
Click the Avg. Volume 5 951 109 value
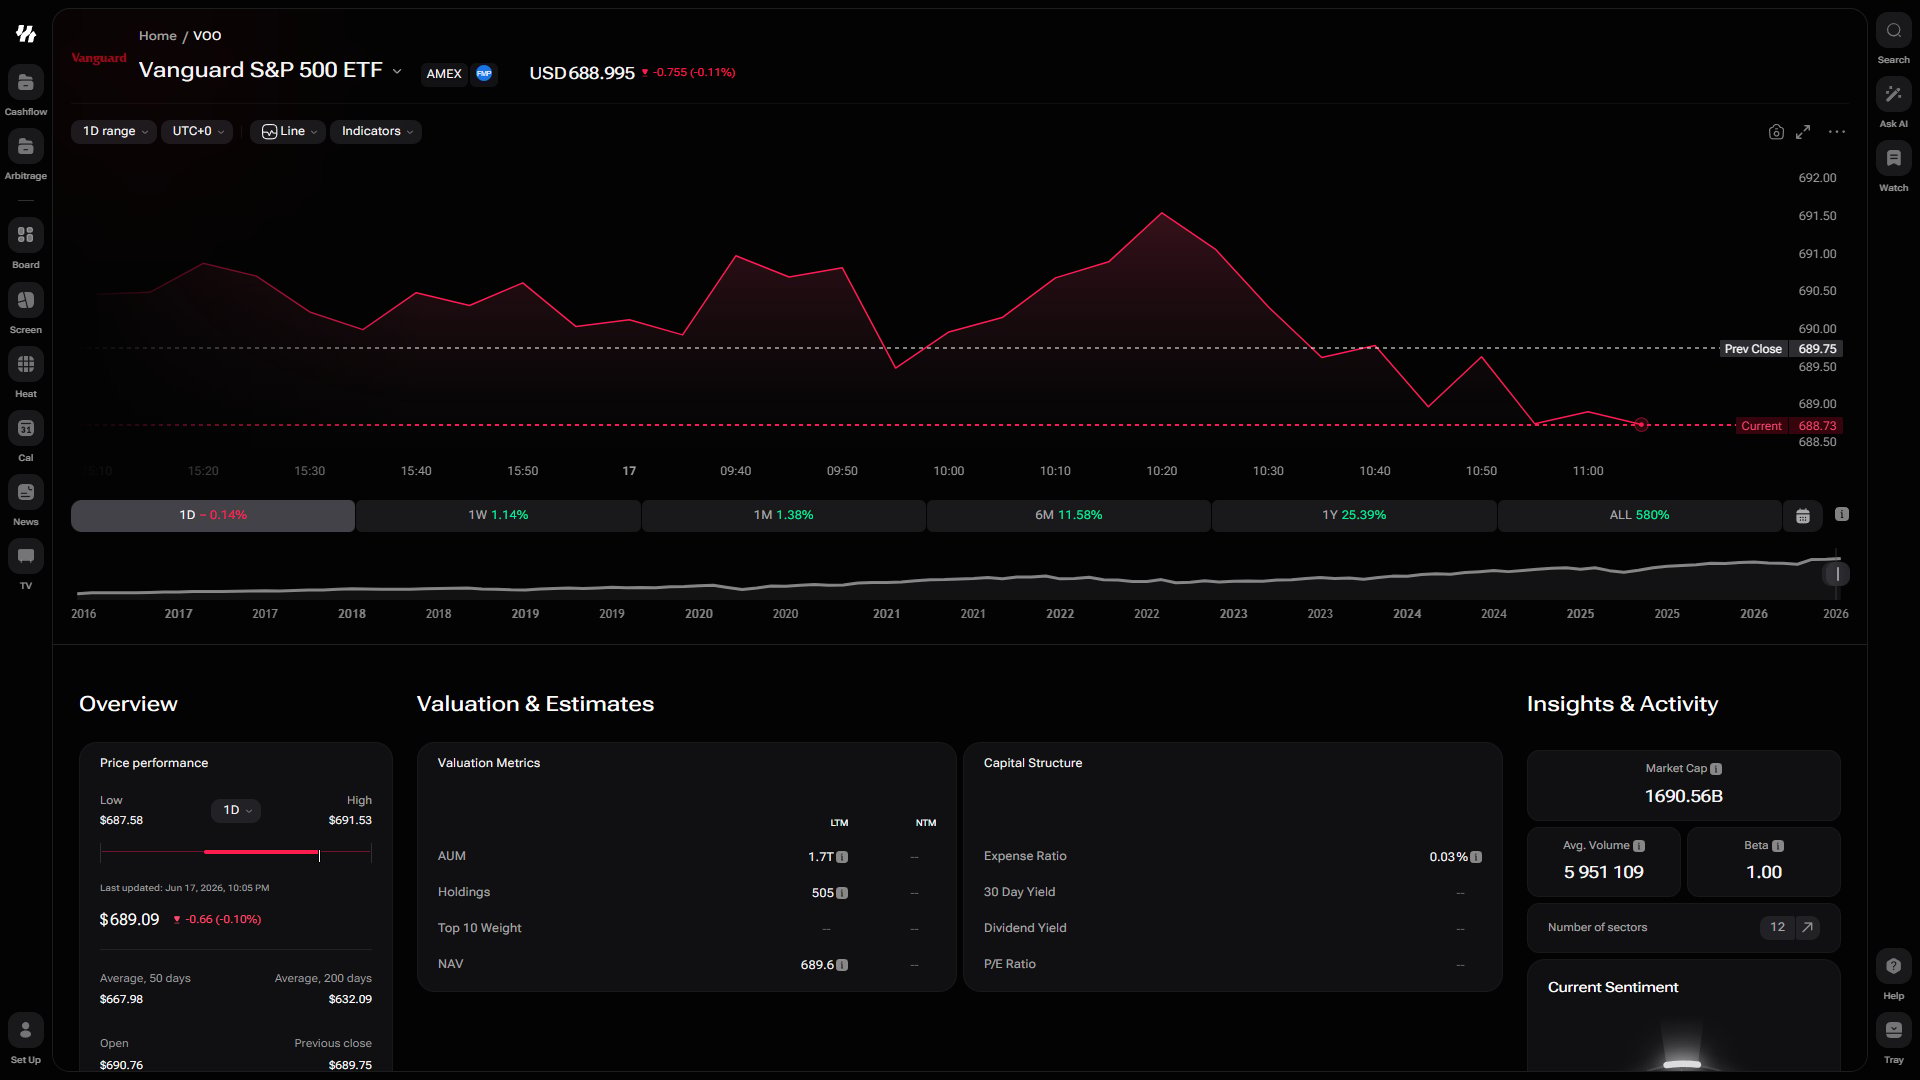tap(1603, 872)
